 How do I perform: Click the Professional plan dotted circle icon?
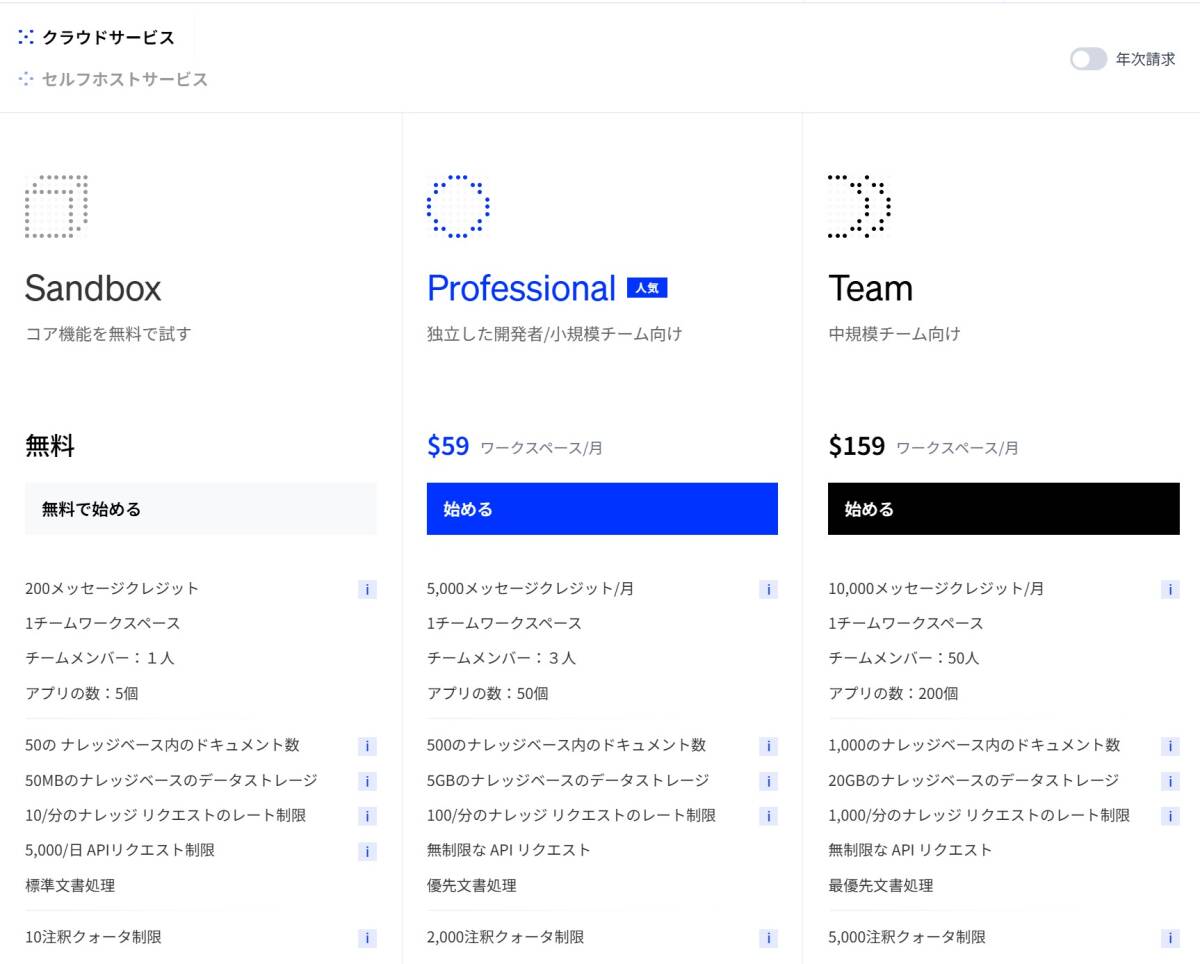(458, 206)
